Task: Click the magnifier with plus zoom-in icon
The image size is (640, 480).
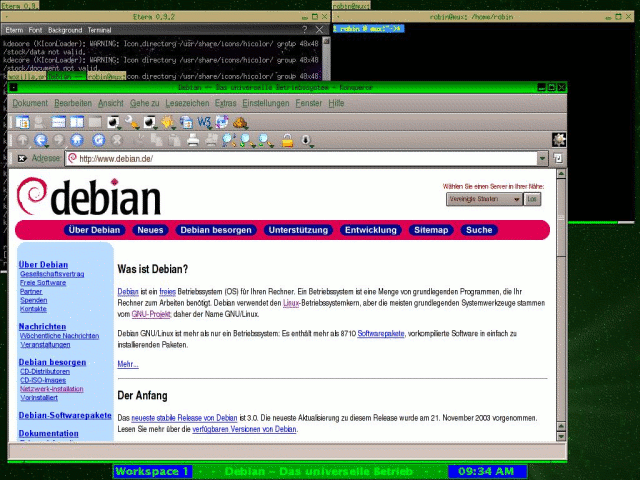Action: (x=247, y=140)
